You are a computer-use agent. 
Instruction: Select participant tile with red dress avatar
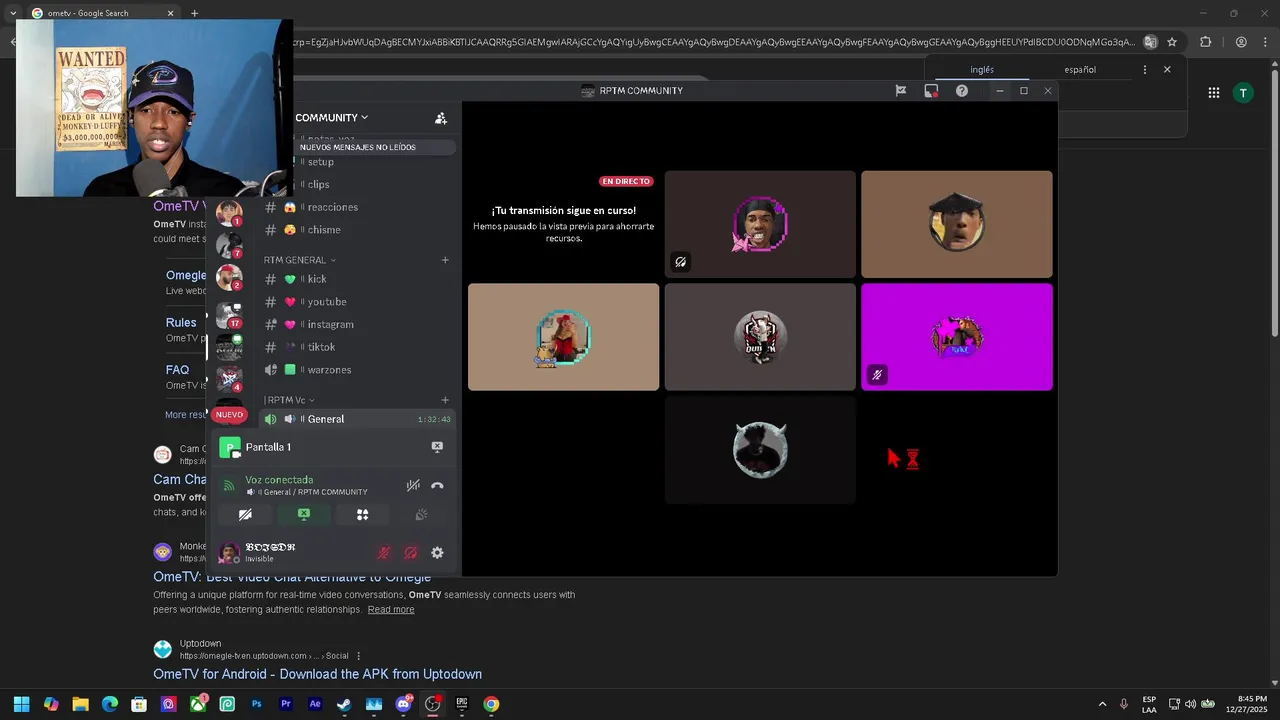(x=563, y=337)
